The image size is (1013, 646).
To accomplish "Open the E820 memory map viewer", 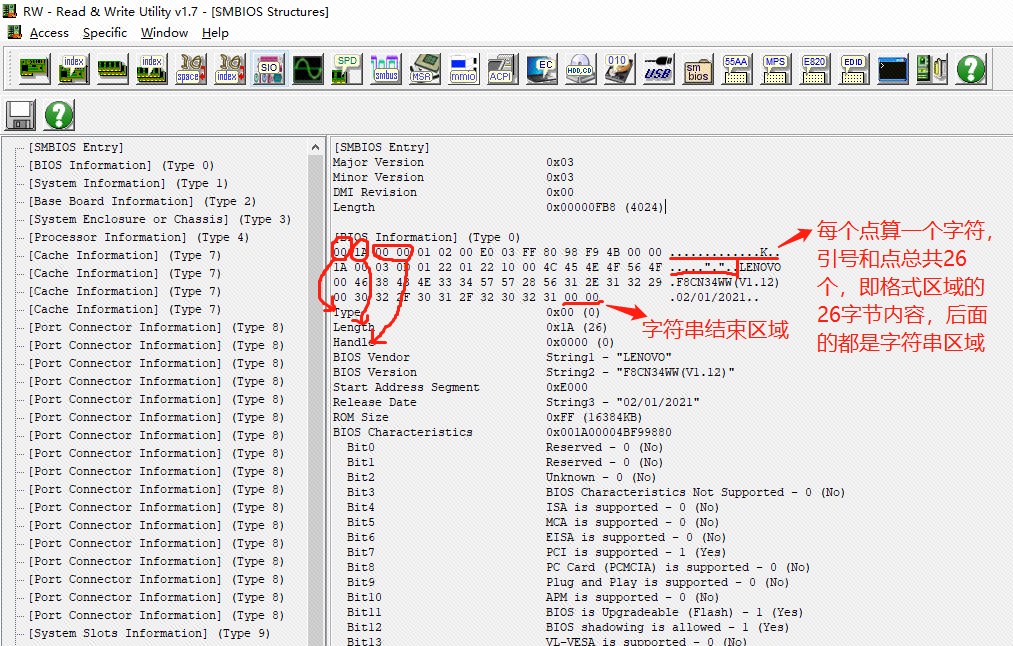I will pyautogui.click(x=814, y=69).
